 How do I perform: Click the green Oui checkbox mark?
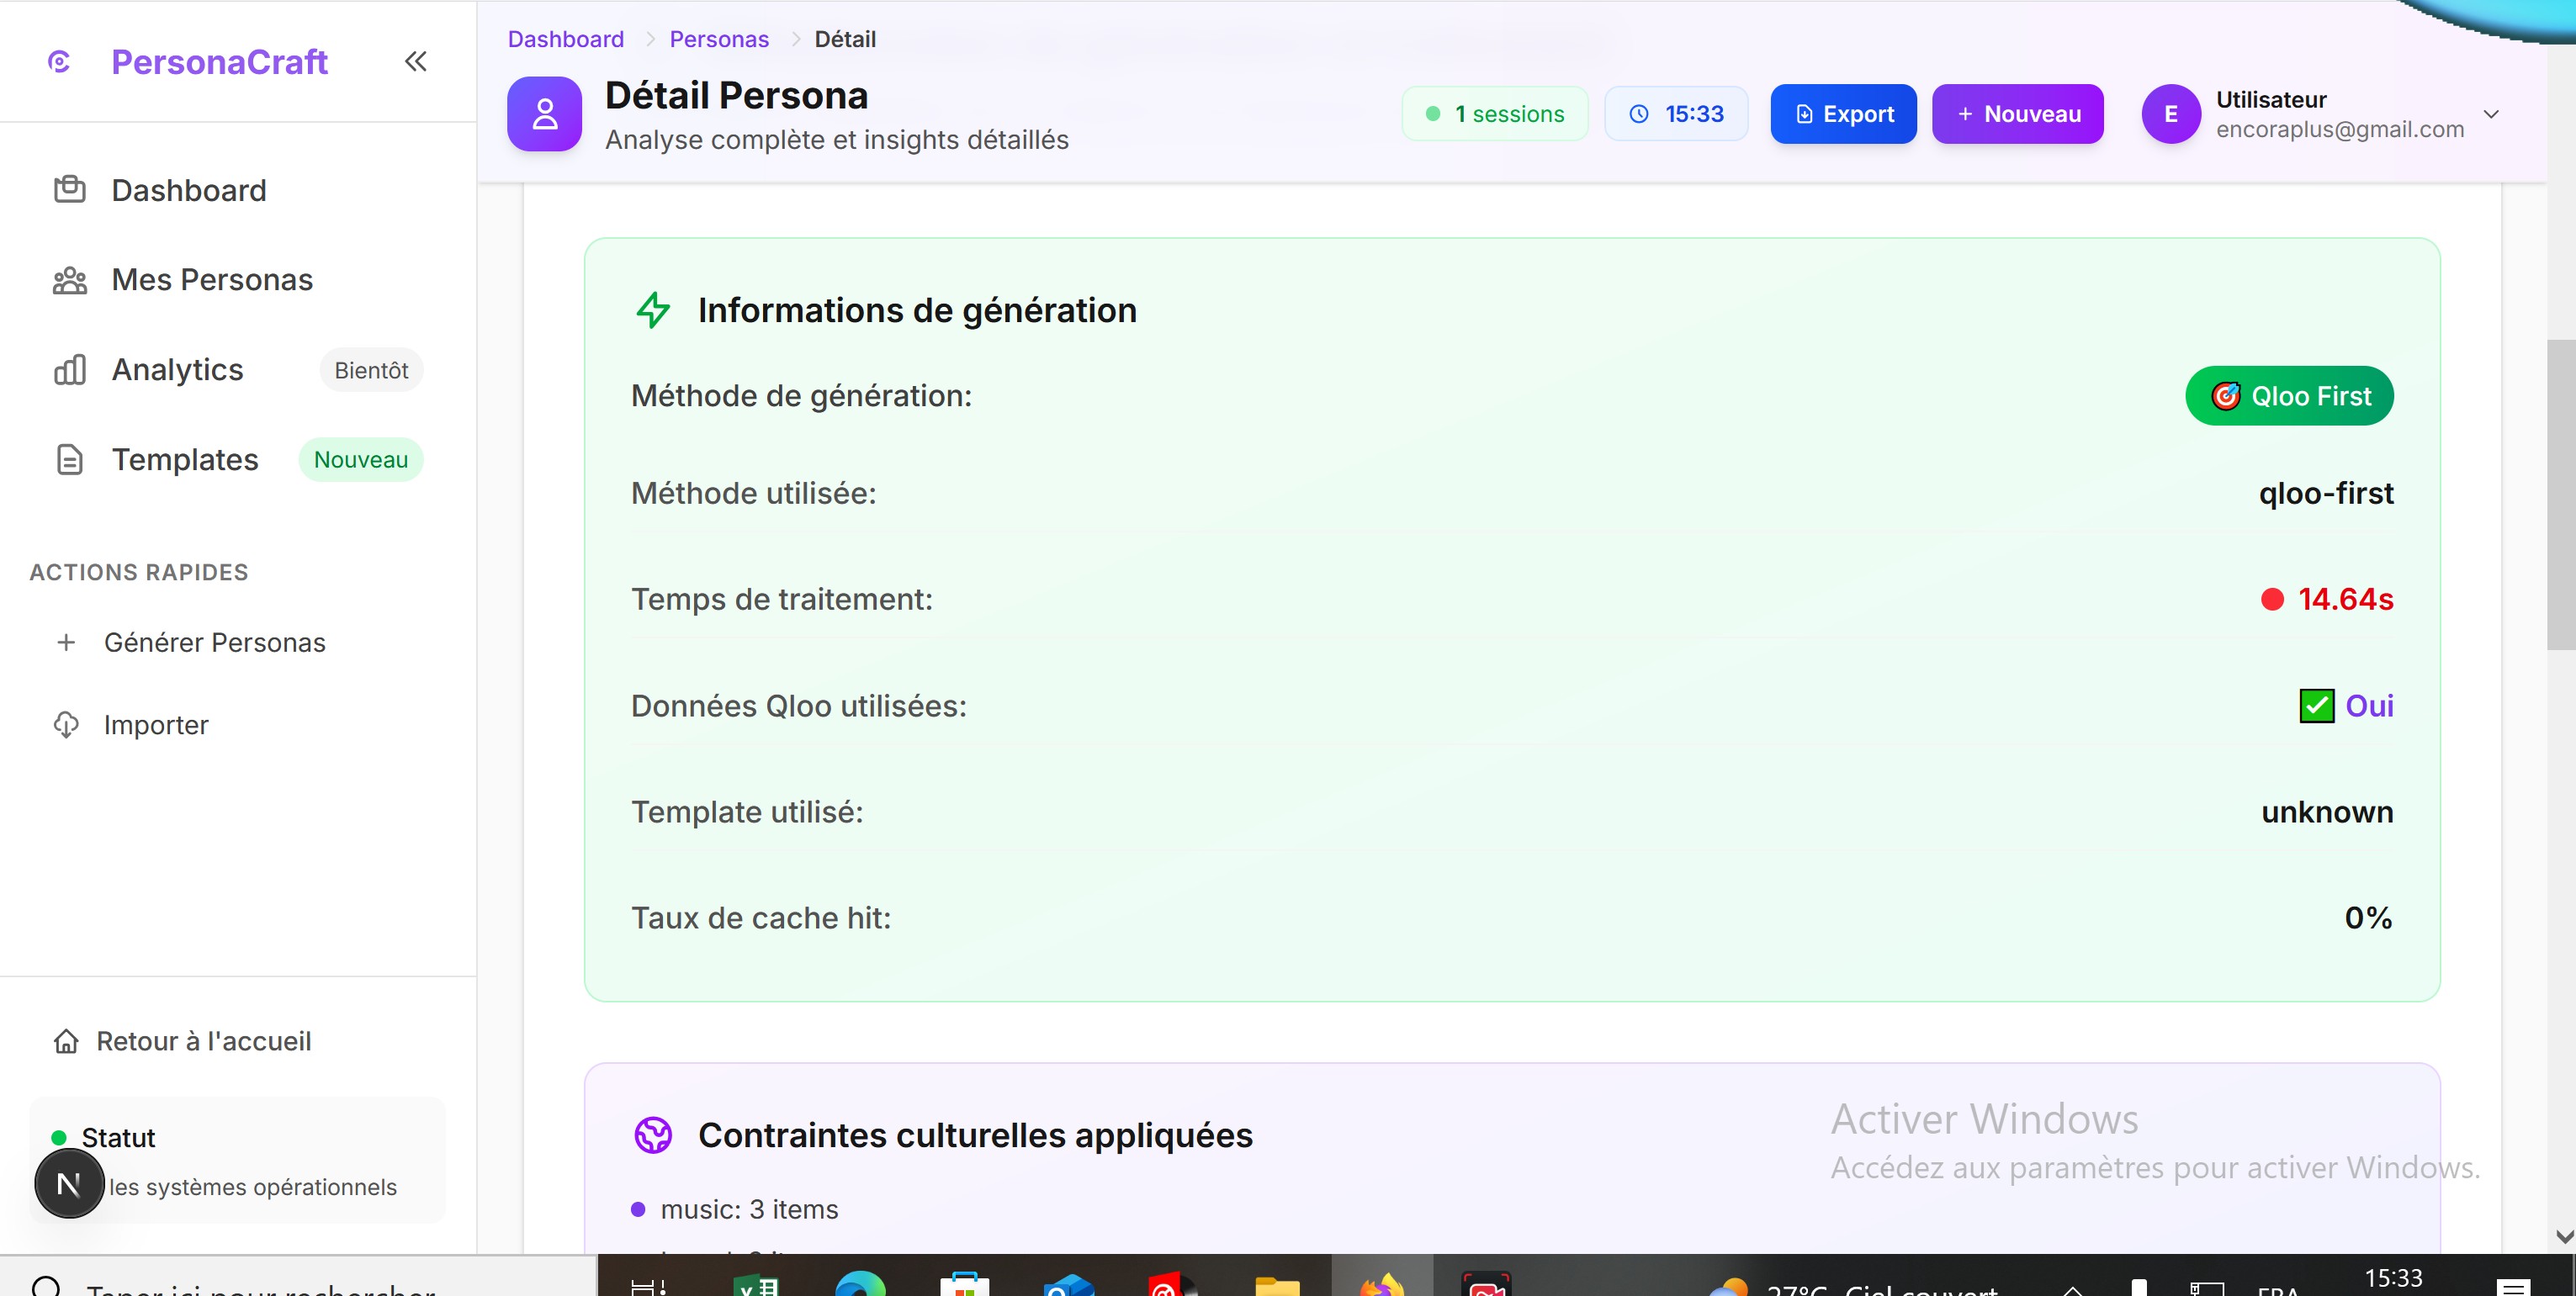(x=2316, y=706)
